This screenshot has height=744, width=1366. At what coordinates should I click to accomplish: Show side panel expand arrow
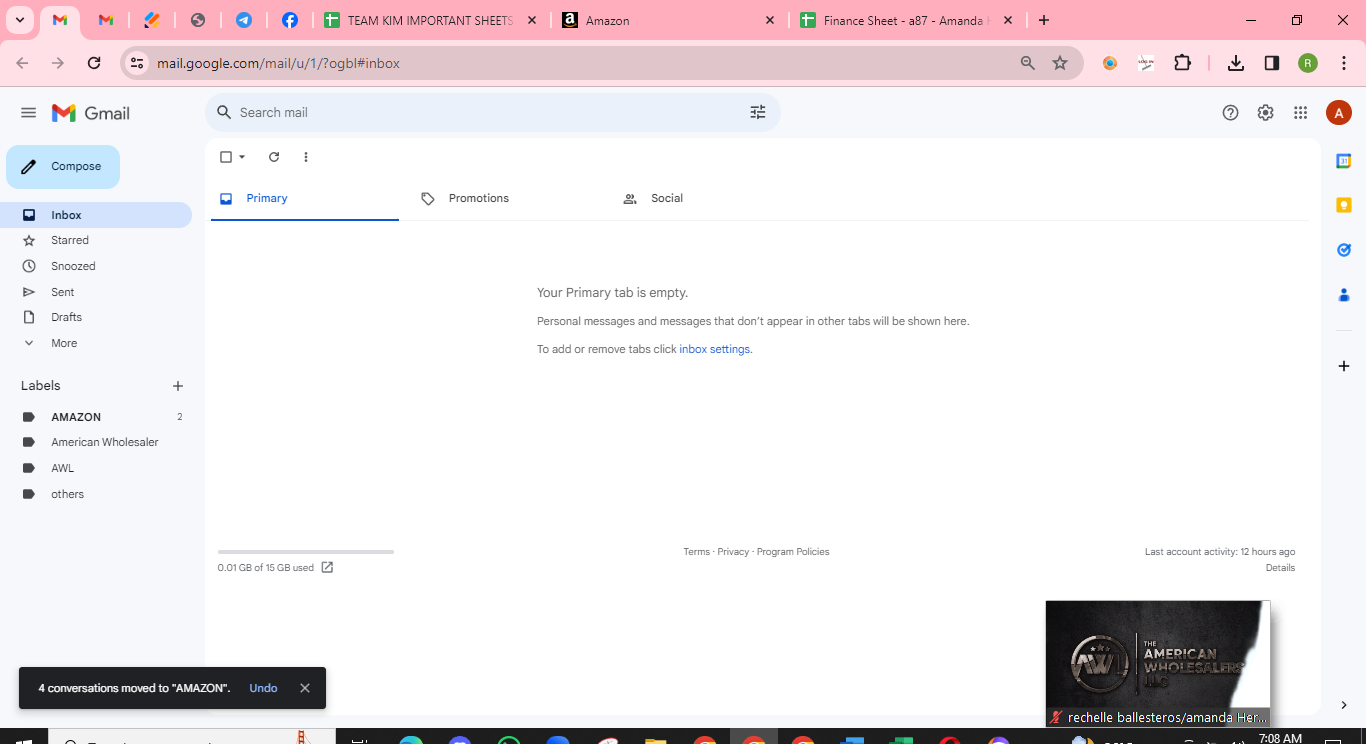tap(1344, 705)
